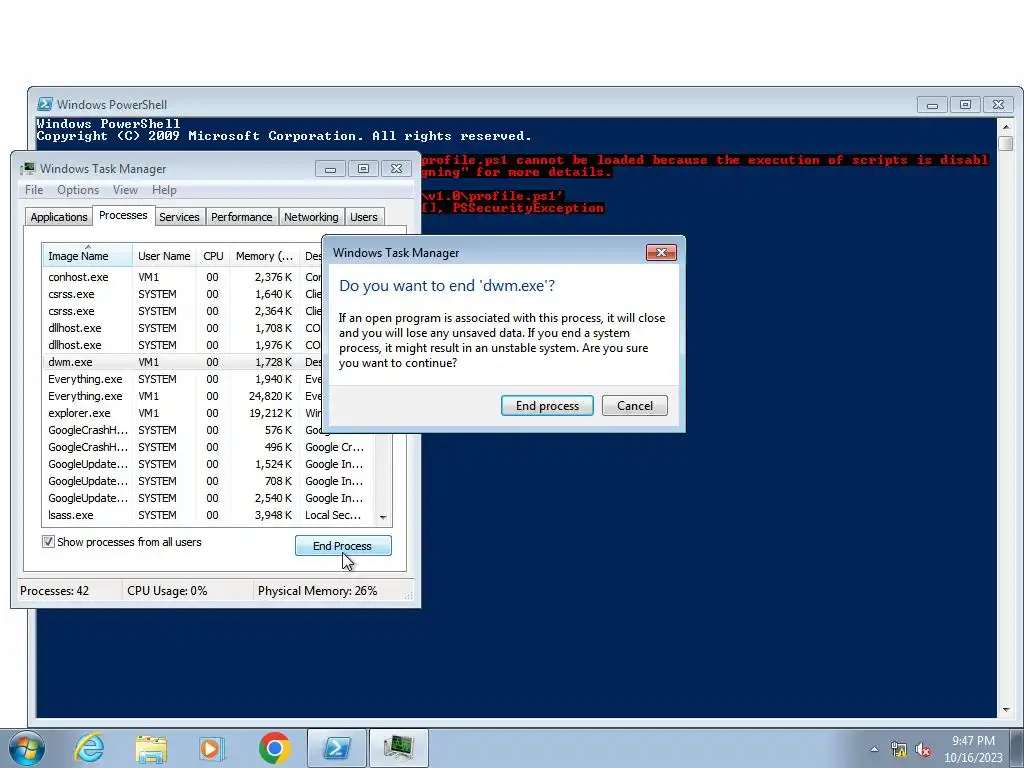
Task: Select Everything.exe row owned by VM1
Action: (x=183, y=396)
